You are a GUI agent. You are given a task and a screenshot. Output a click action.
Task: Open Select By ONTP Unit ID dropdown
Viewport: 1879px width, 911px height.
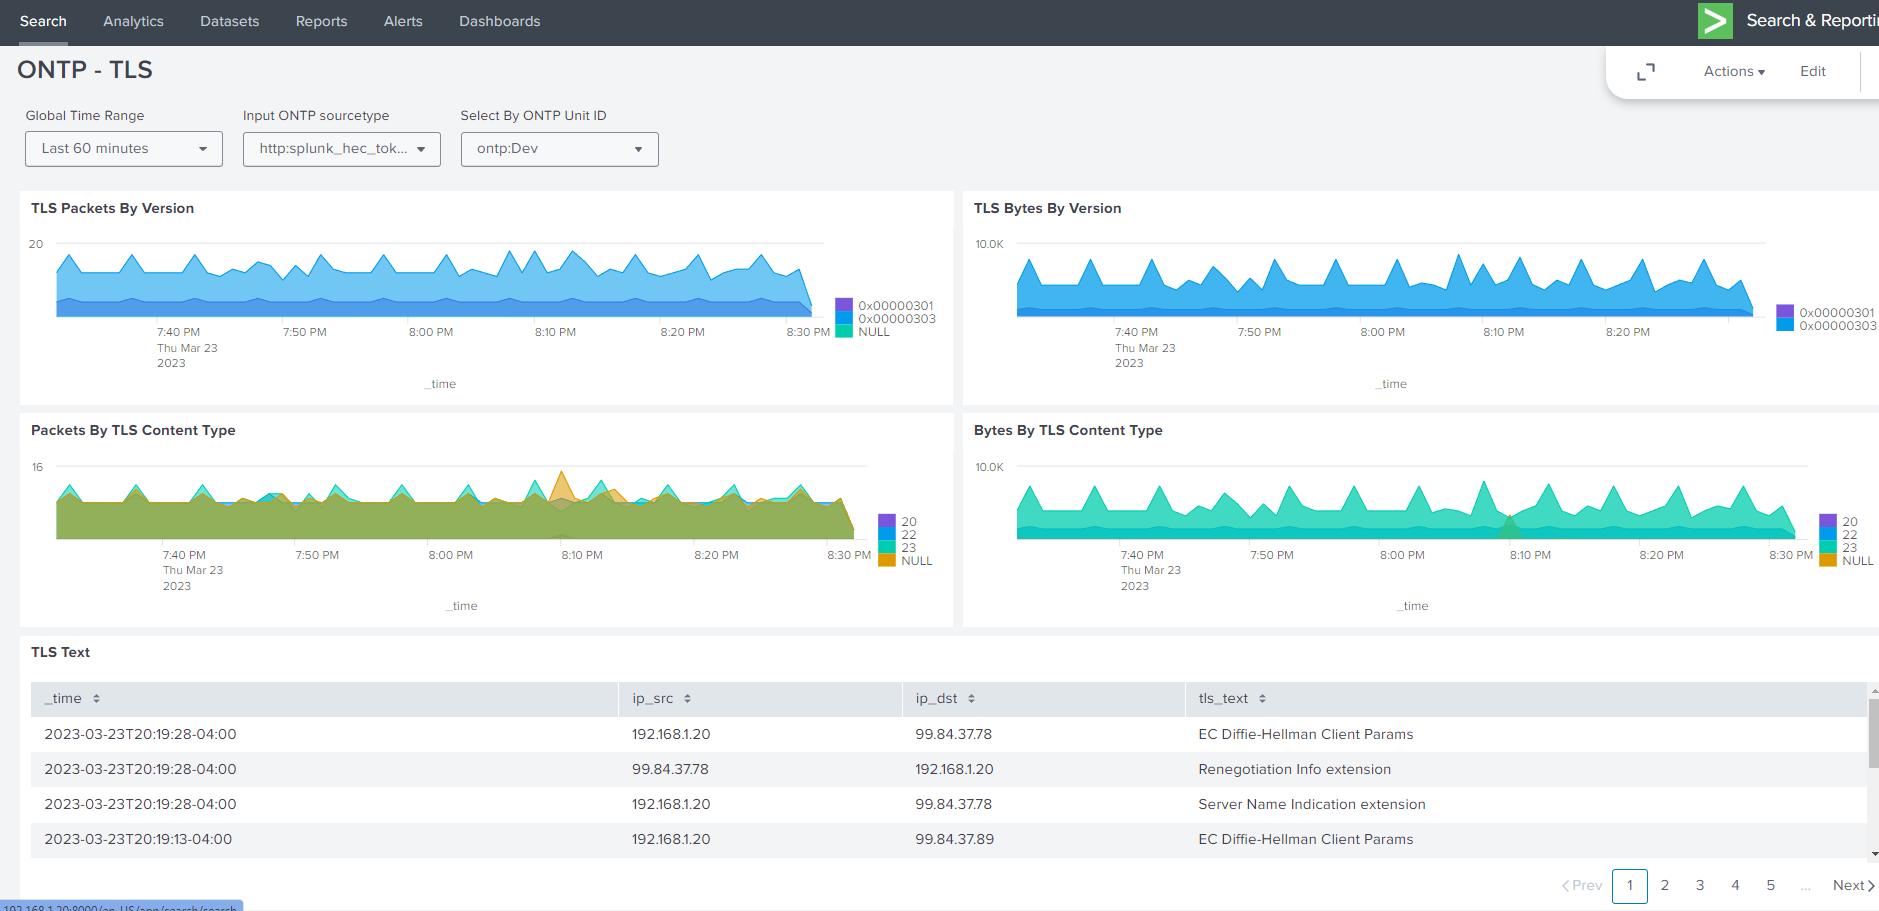tap(560, 149)
